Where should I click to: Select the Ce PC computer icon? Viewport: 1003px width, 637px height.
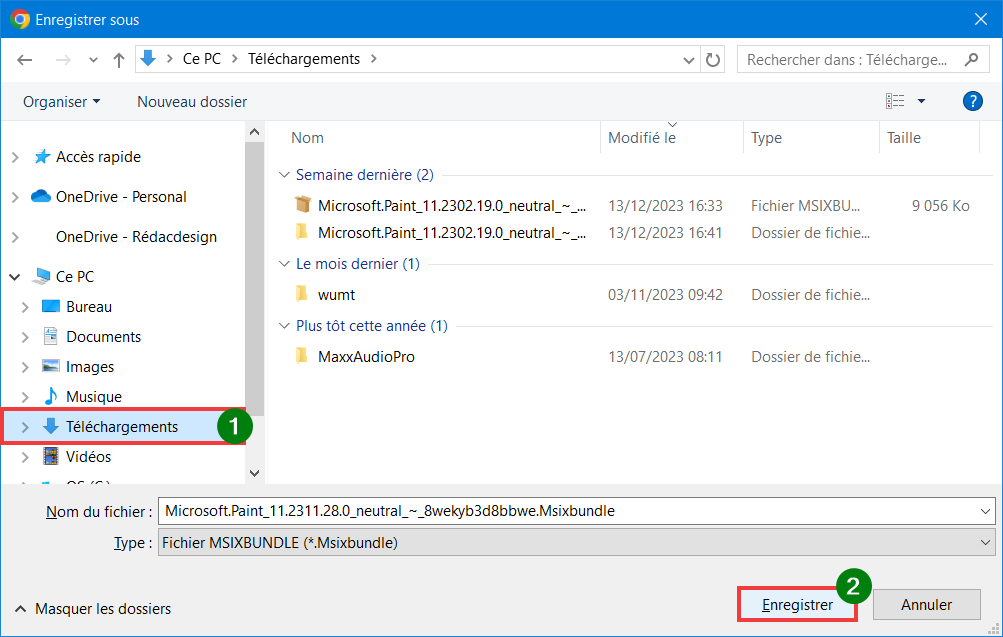[x=42, y=276]
